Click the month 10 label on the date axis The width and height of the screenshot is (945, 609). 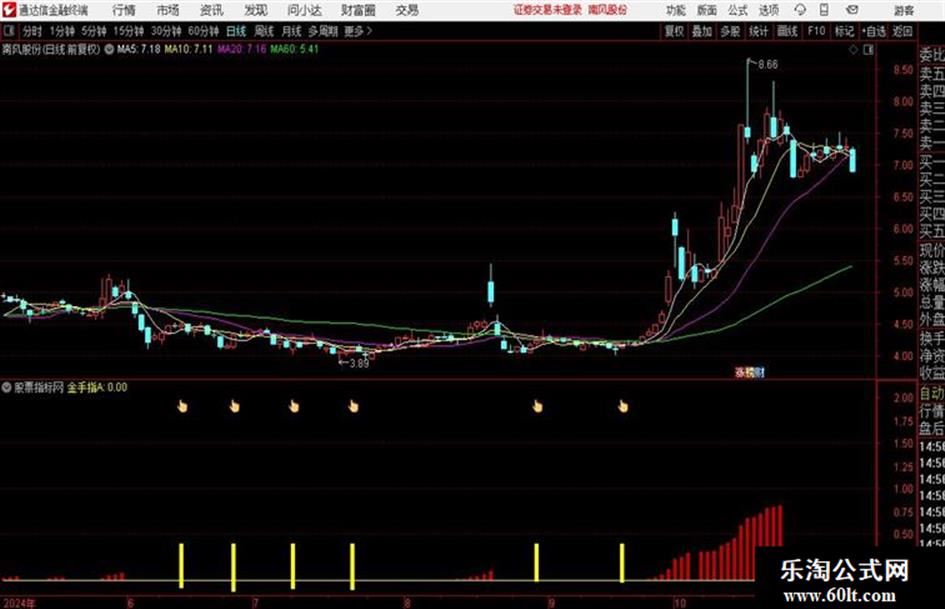click(680, 602)
